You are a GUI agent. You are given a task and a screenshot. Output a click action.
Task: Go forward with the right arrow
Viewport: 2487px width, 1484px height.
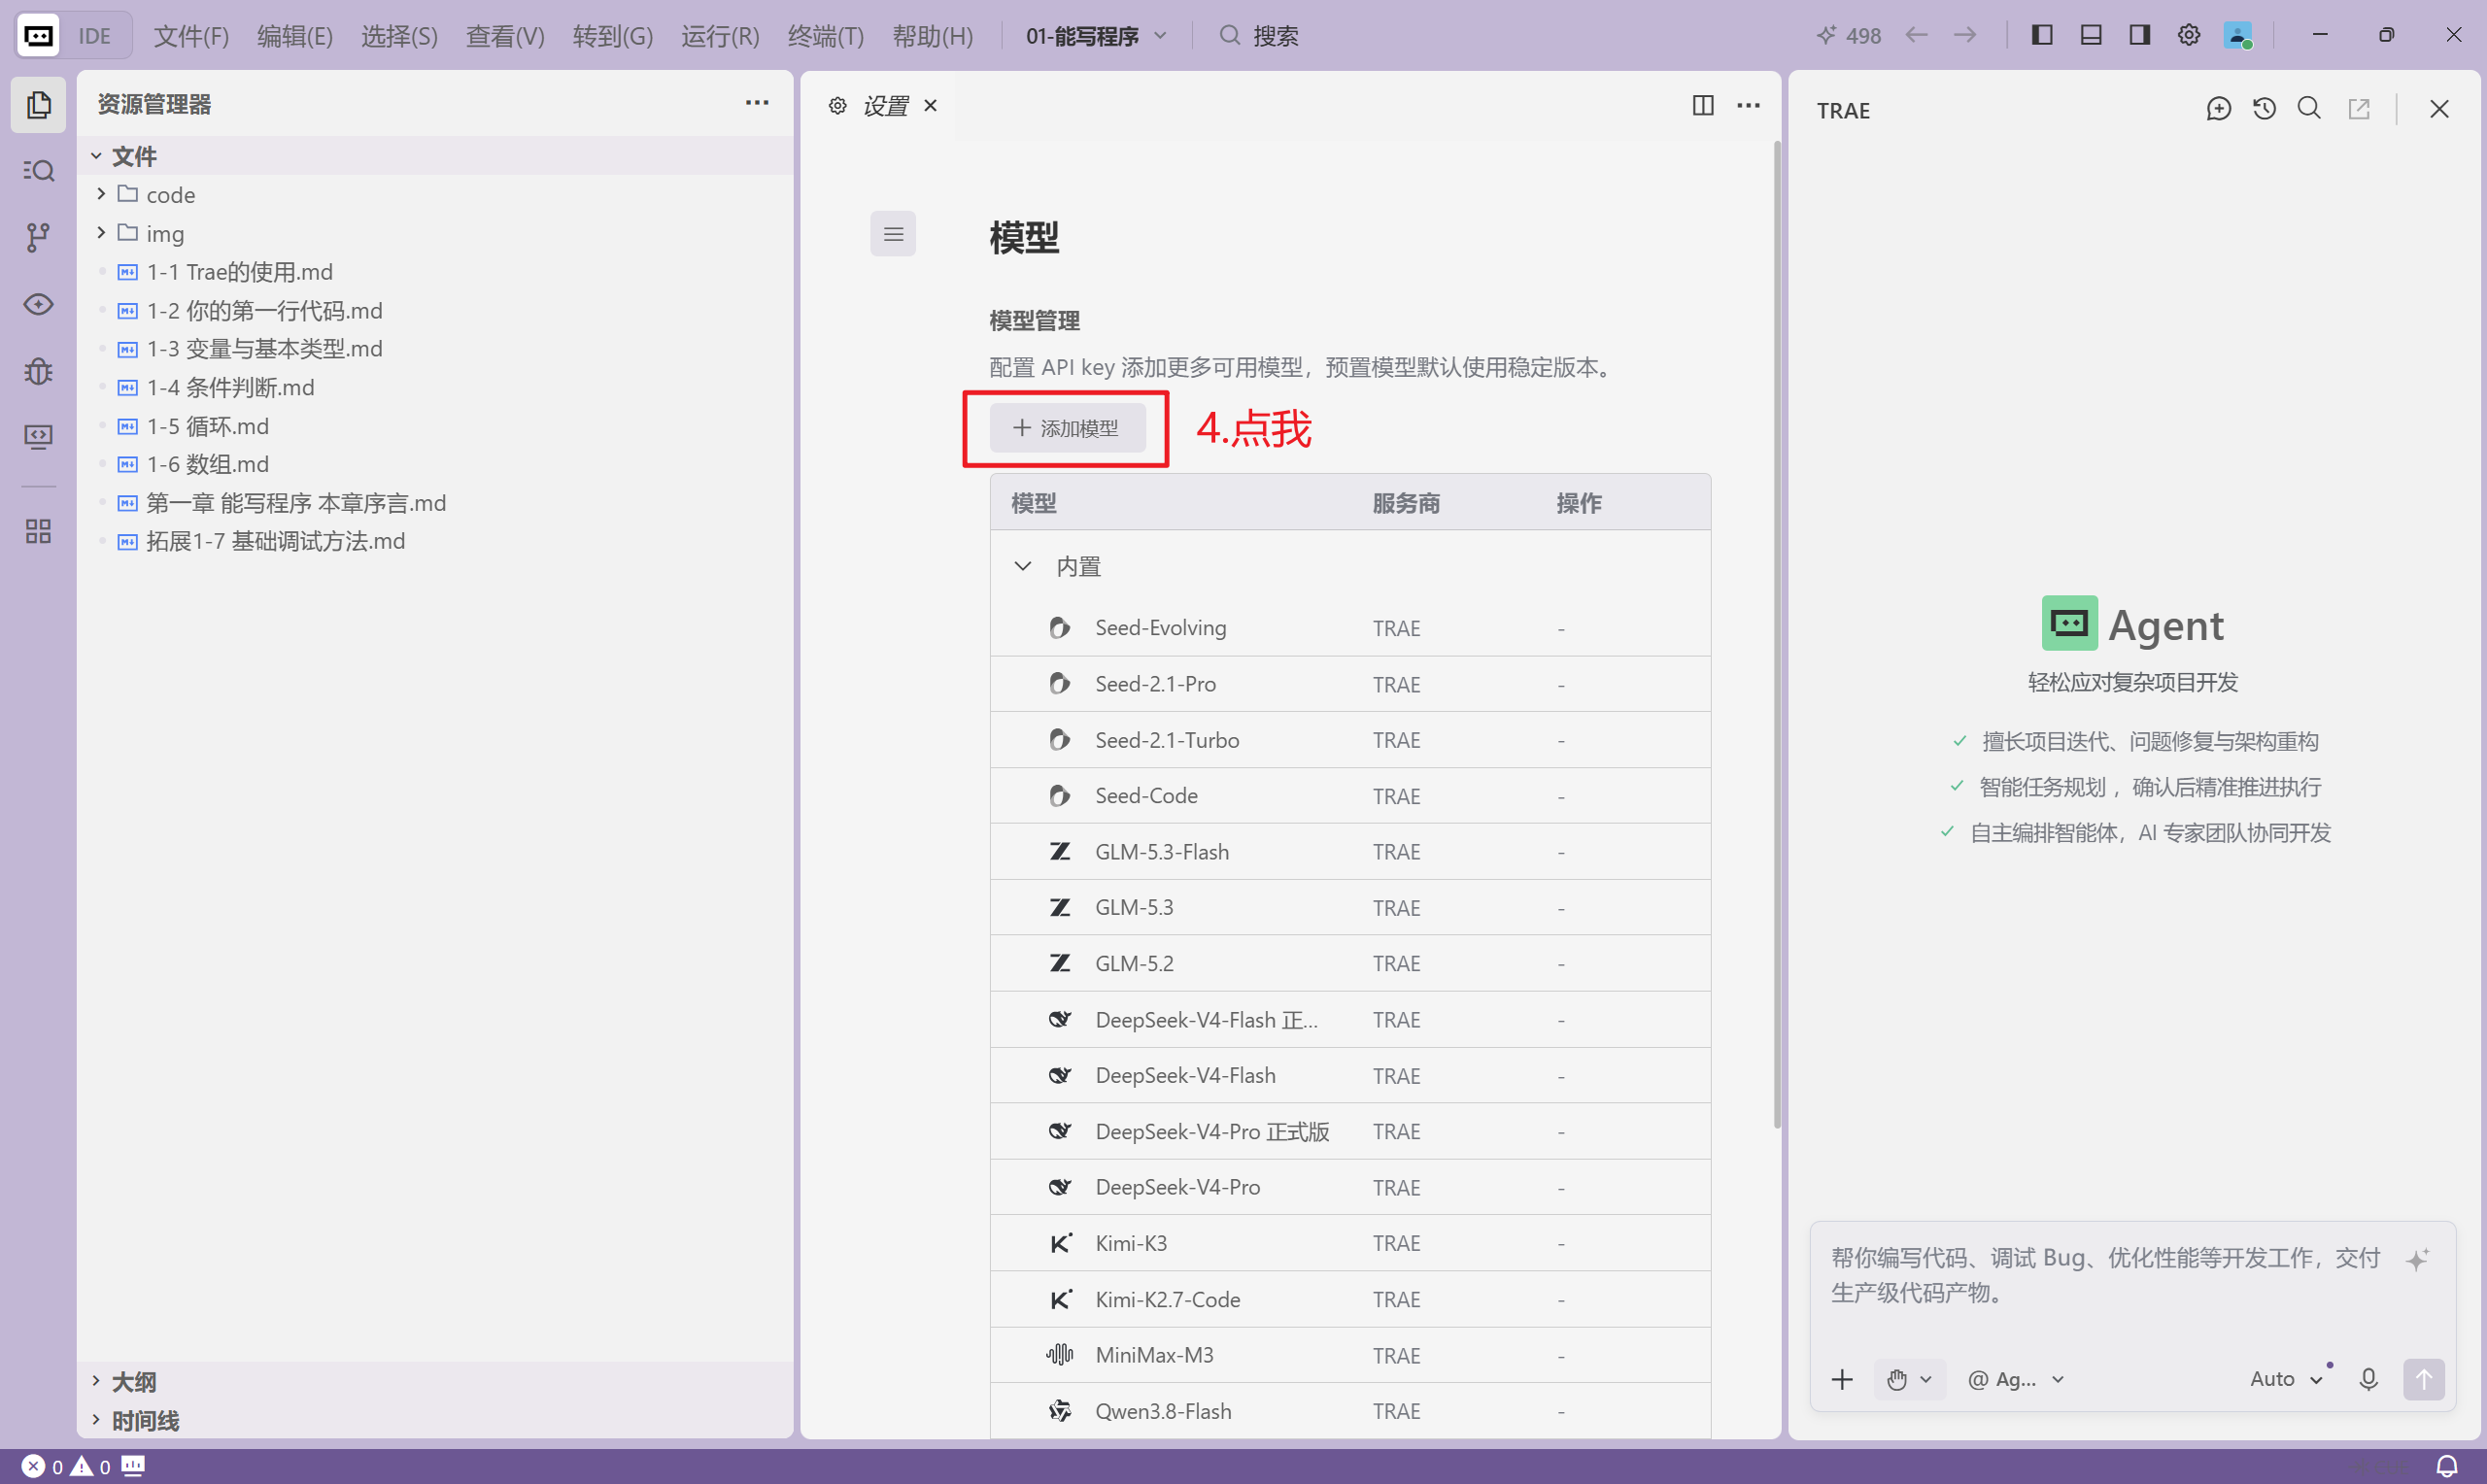pos(1965,35)
